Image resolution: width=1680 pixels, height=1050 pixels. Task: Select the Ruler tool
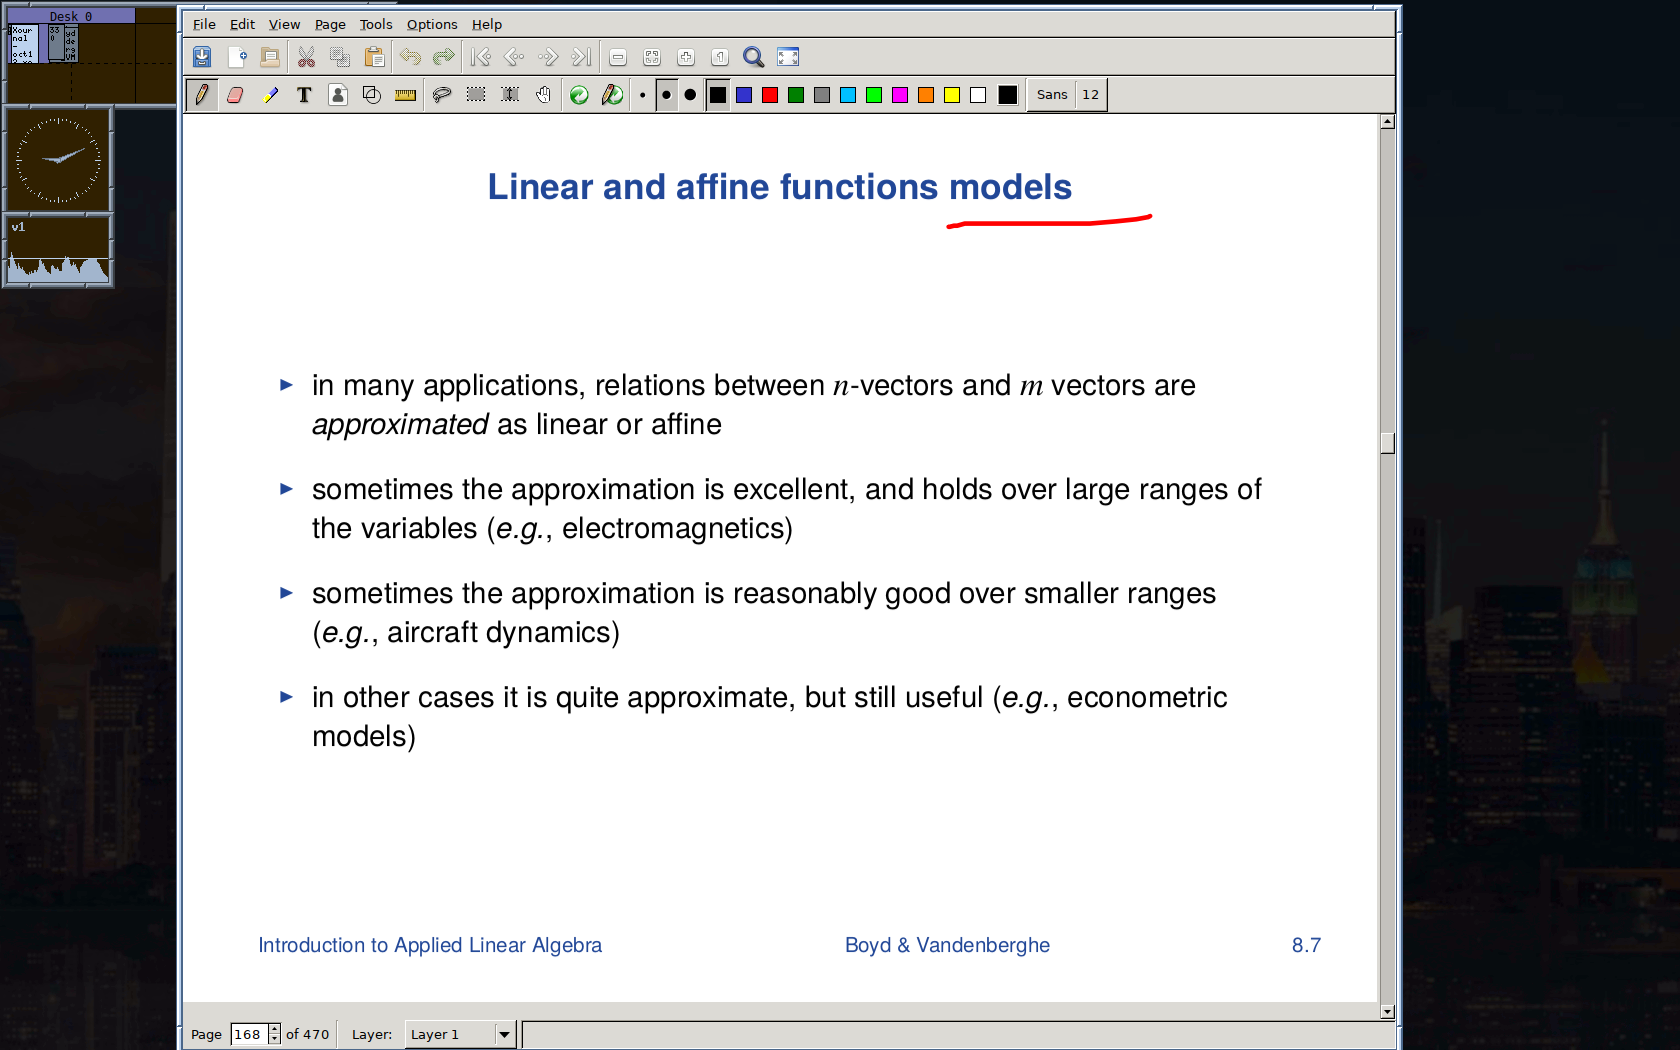(x=405, y=95)
